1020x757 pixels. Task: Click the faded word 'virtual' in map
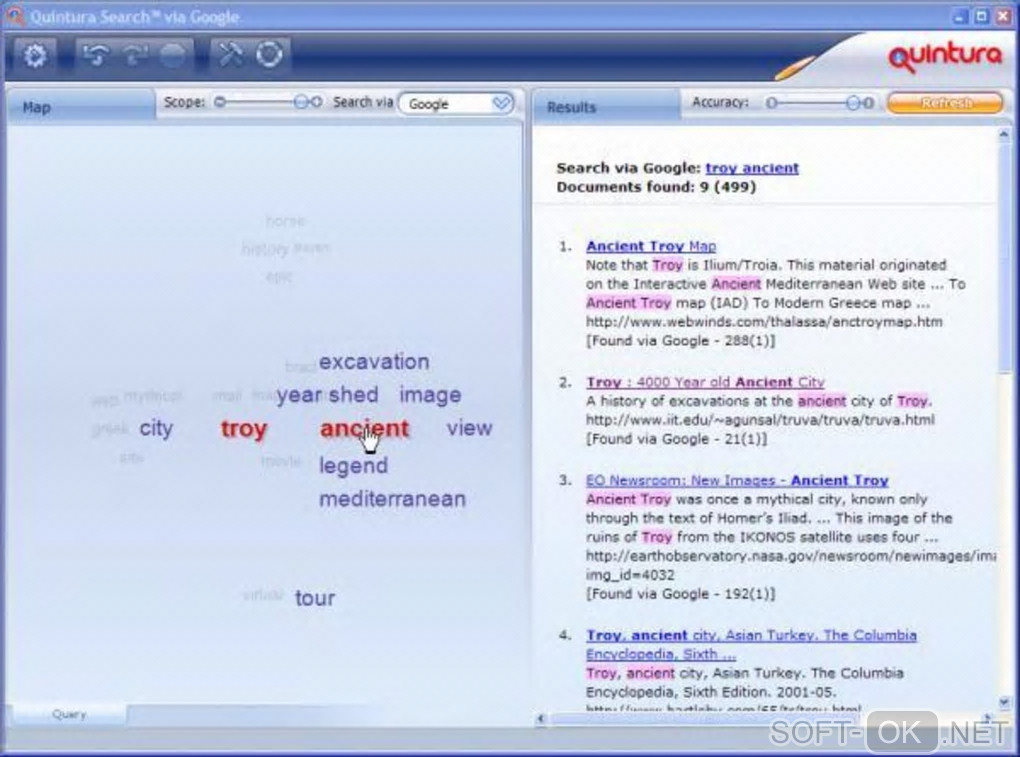[262, 594]
